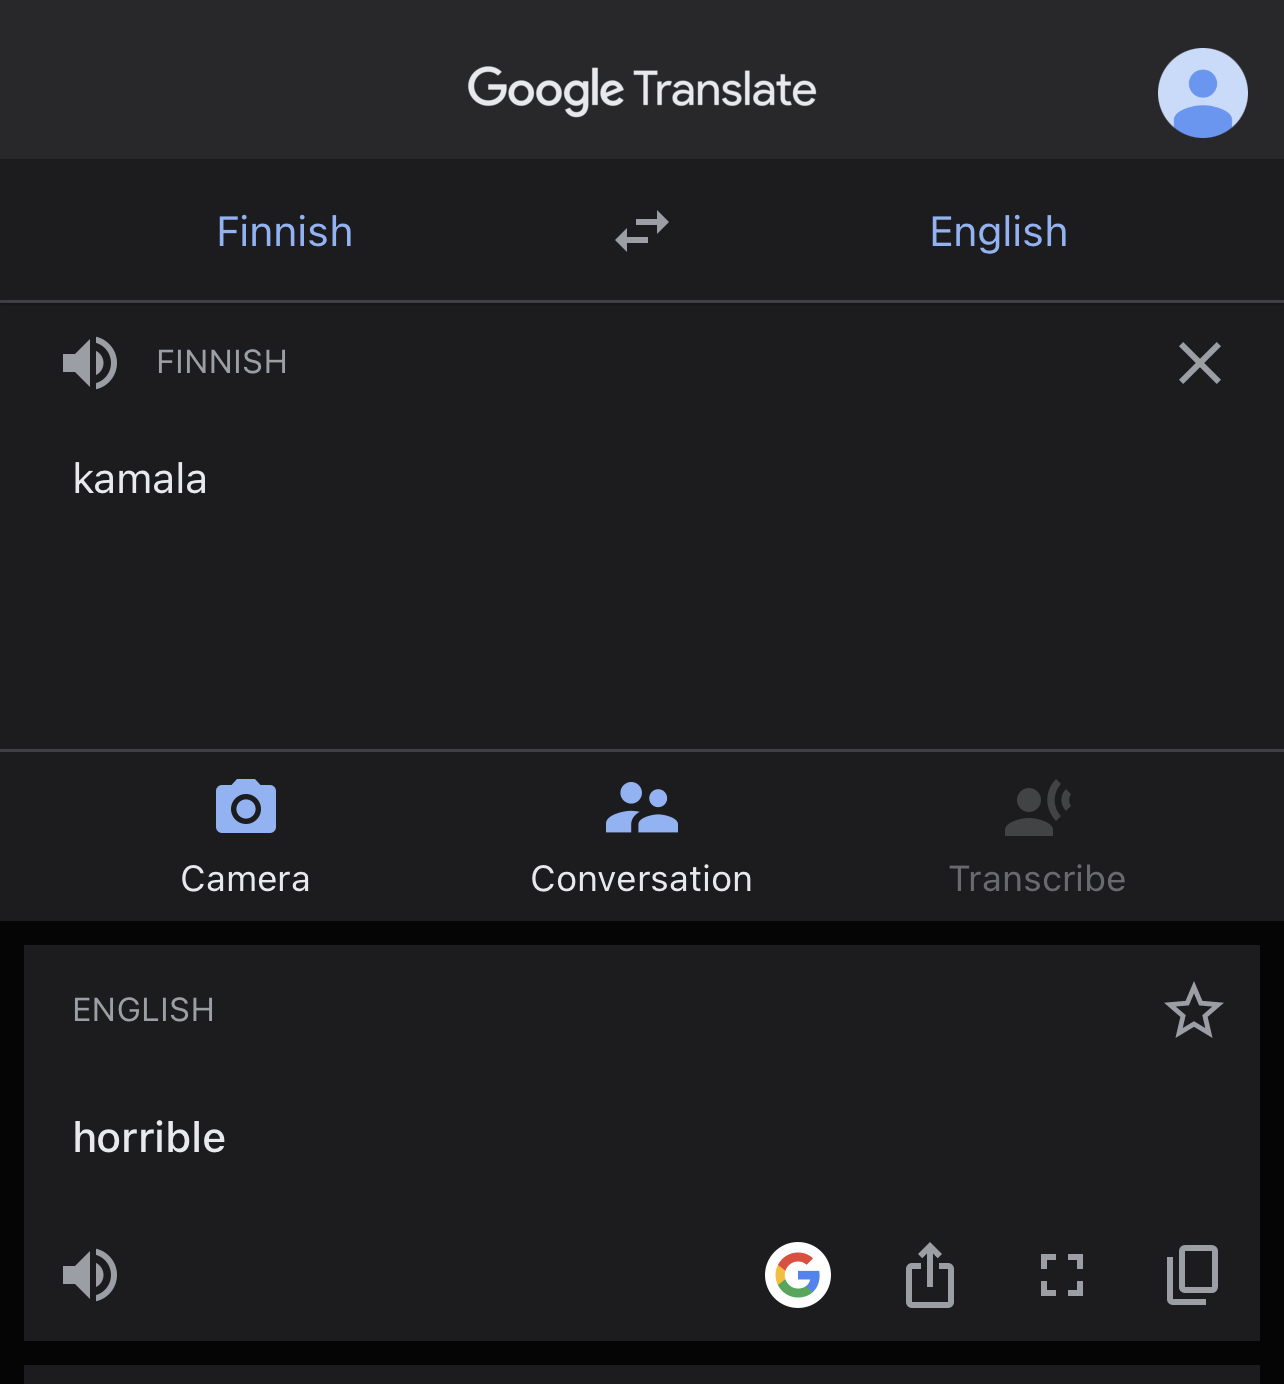Tap the Camera label text

(245, 879)
